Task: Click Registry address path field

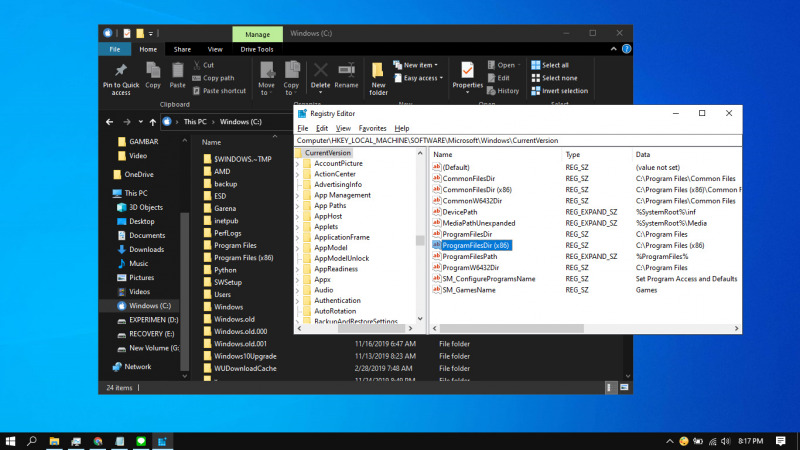Action: pos(518,141)
